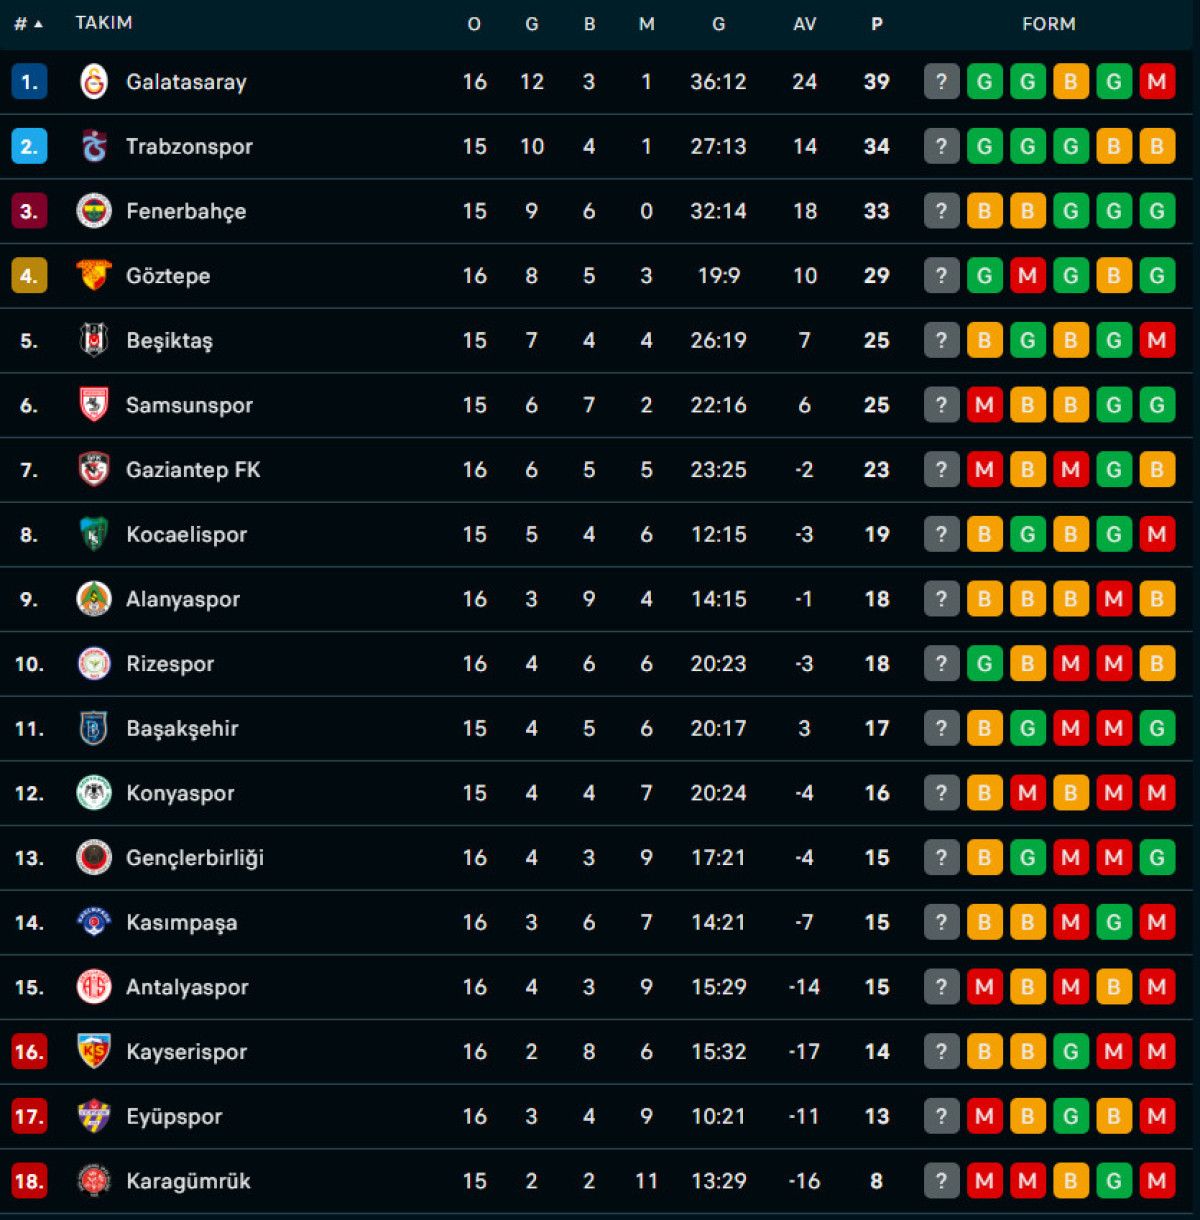Click the Antalyaspor club logo
This screenshot has width=1200, height=1220.
click(x=94, y=987)
